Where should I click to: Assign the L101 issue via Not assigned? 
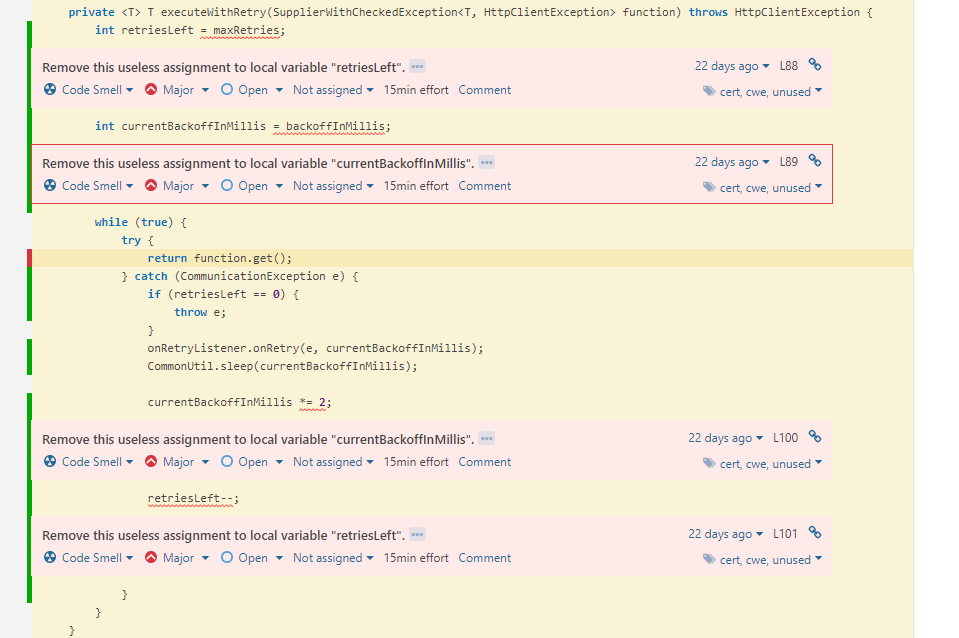(333, 558)
